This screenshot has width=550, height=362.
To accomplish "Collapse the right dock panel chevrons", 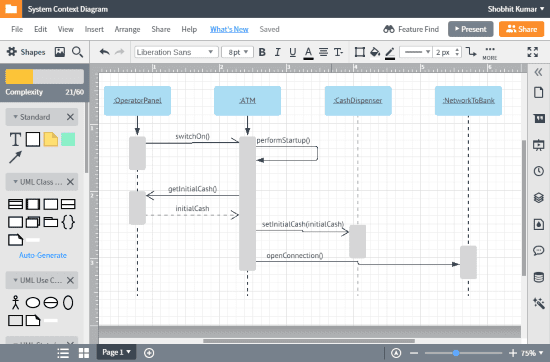I will tap(538, 72).
